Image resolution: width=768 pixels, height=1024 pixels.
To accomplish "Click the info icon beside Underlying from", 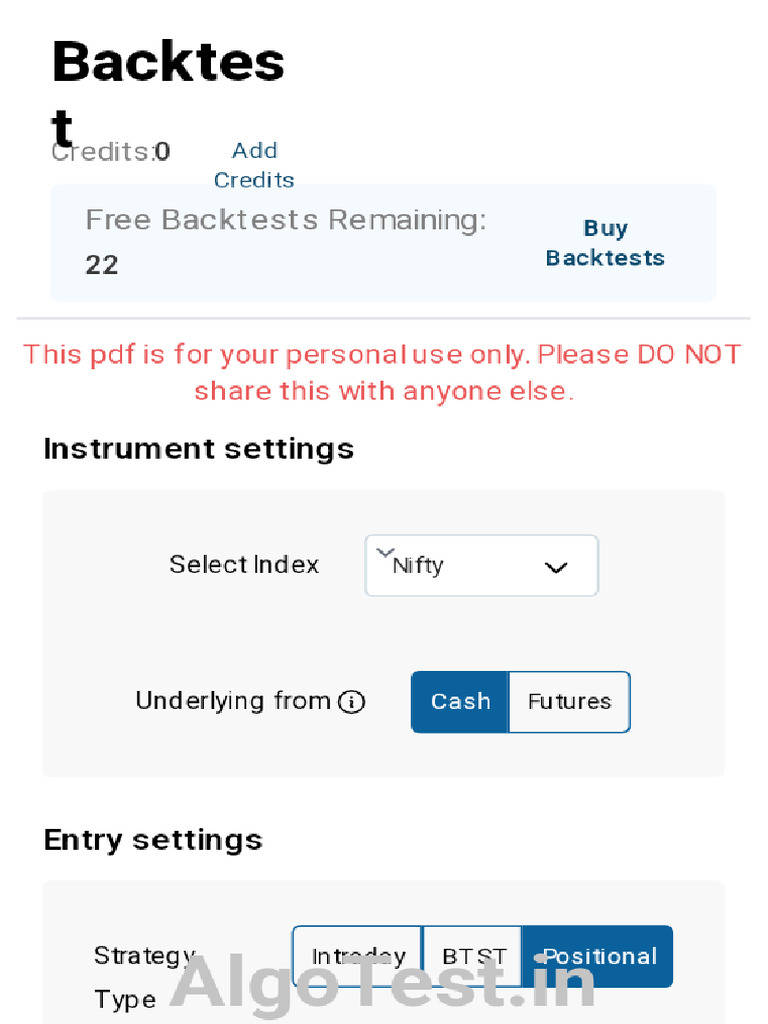I will click(x=351, y=702).
